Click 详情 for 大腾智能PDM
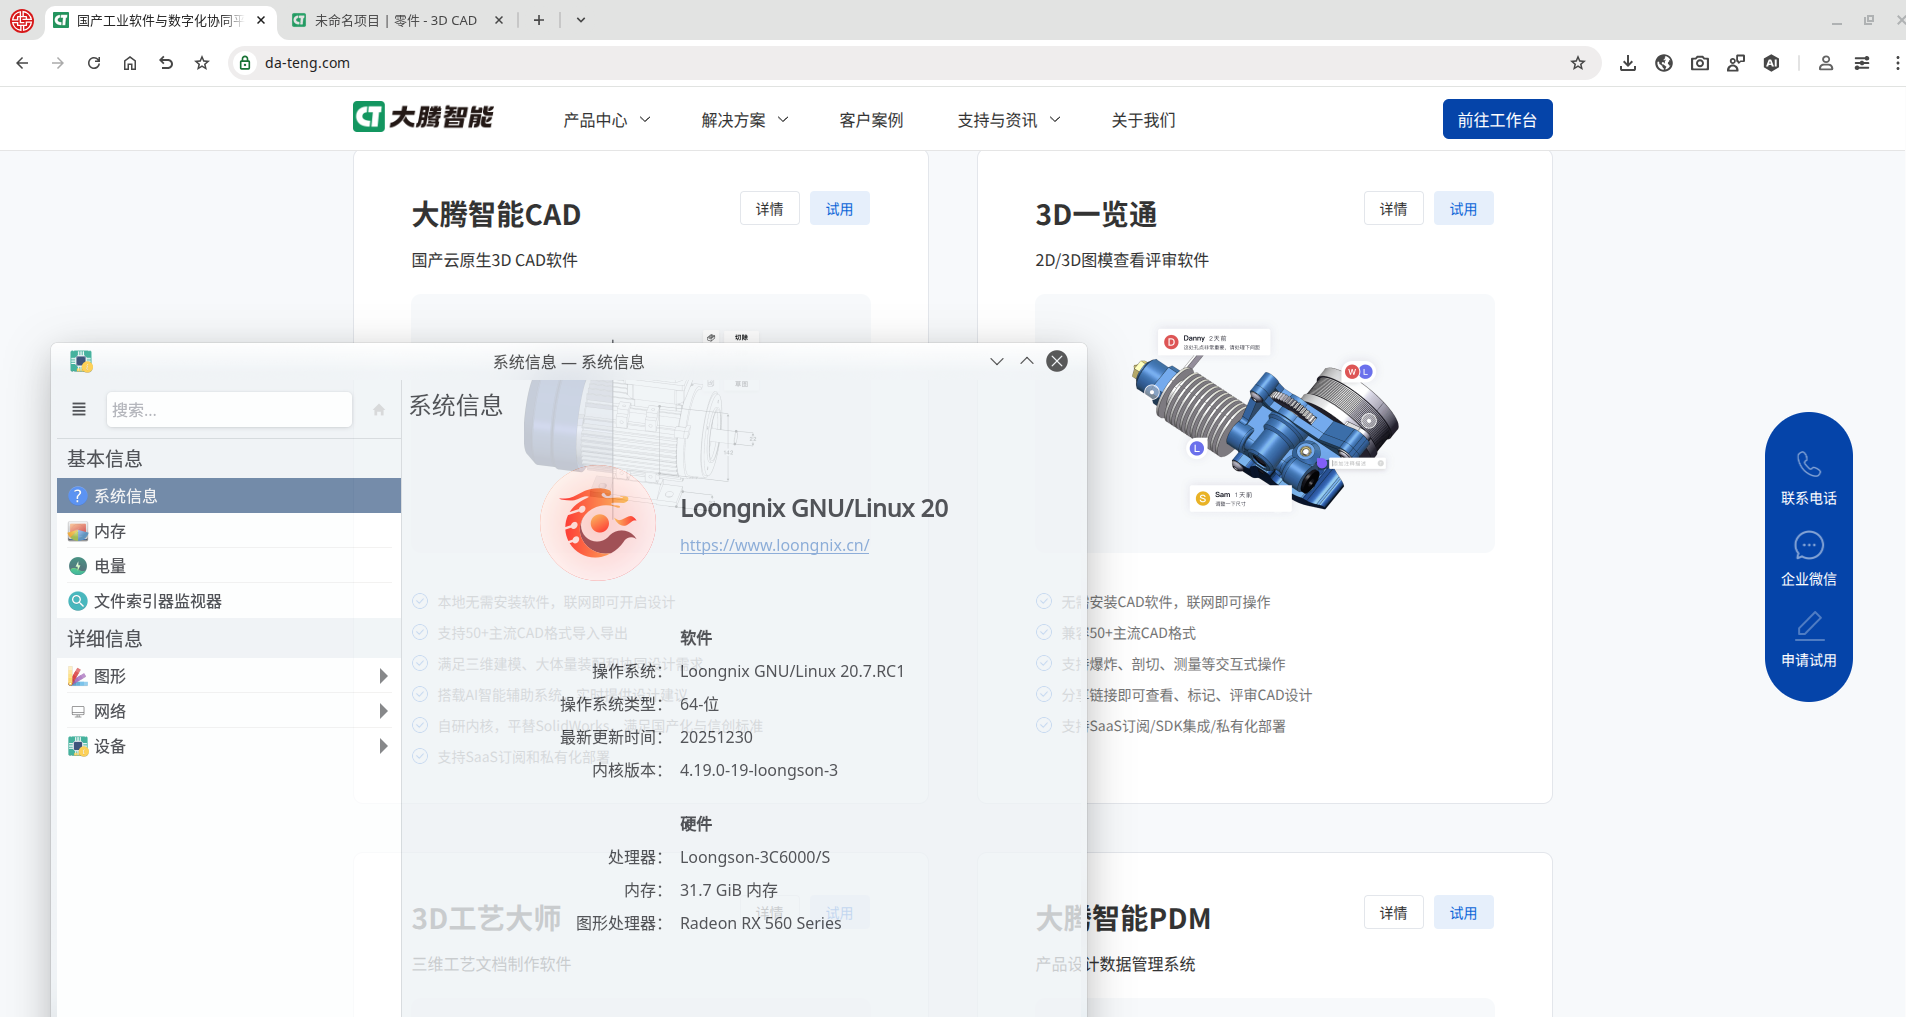This screenshot has height=1017, width=1906. [1393, 912]
